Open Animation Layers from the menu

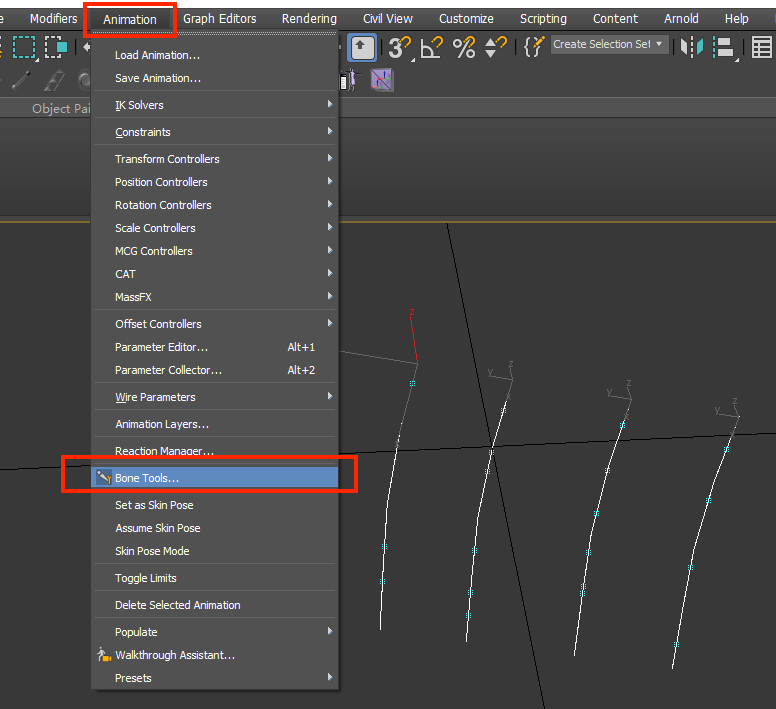click(x=215, y=424)
